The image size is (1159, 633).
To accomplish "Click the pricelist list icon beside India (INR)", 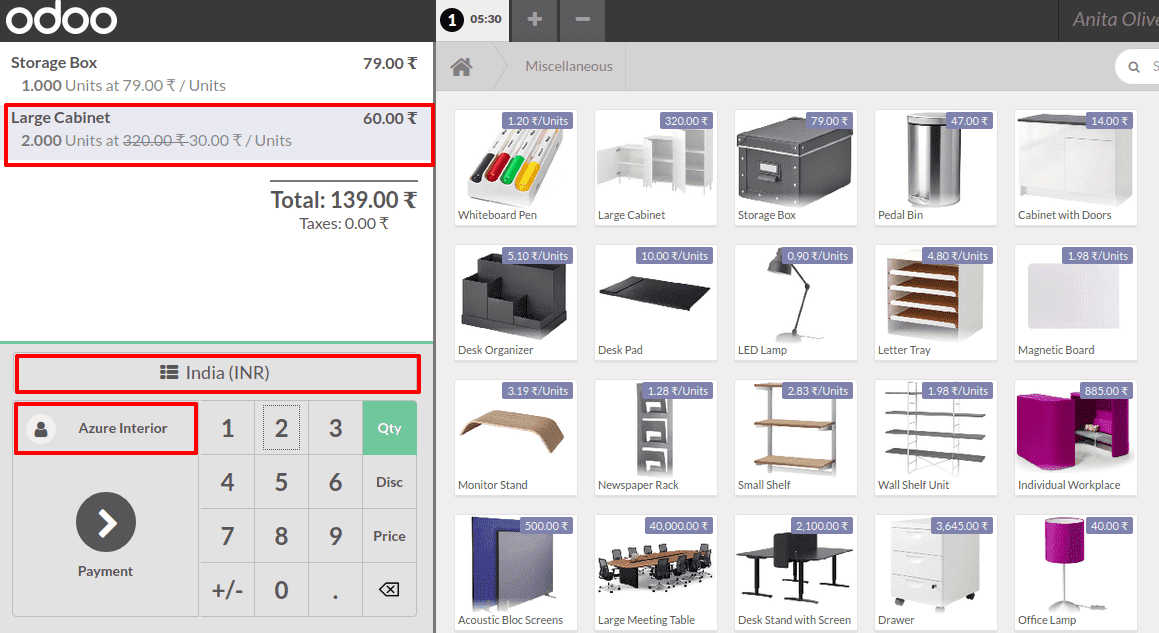I will click(x=169, y=373).
